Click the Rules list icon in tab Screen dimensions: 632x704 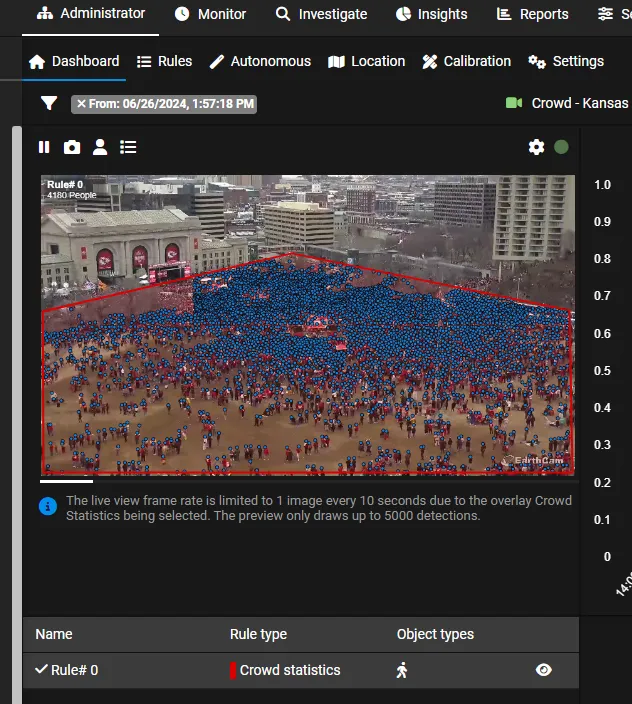pyautogui.click(x=144, y=62)
